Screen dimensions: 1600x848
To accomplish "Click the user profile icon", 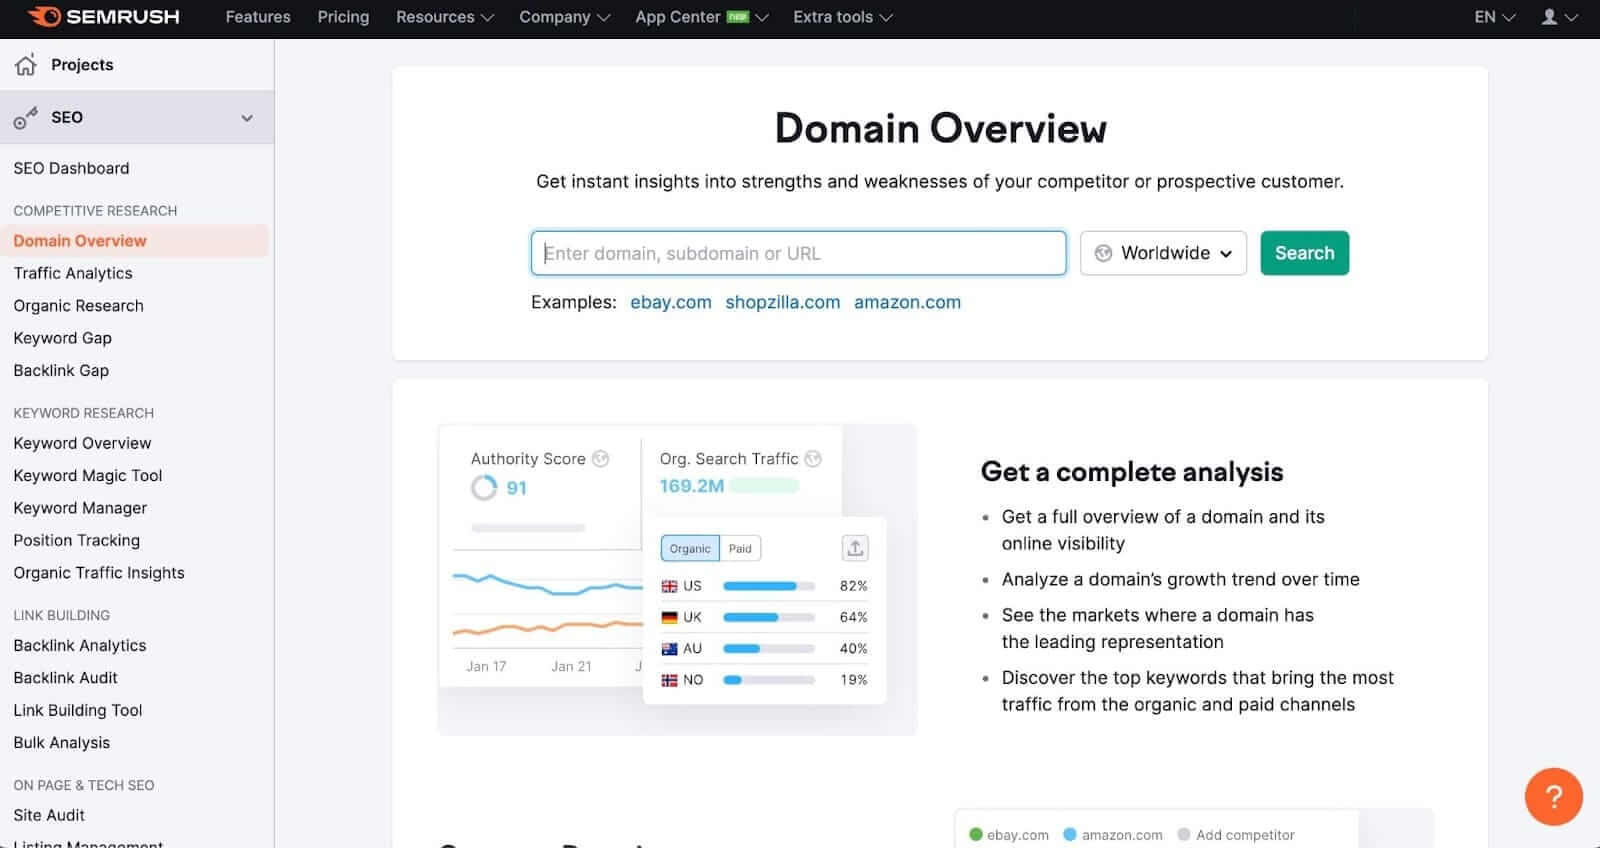I will [1549, 17].
